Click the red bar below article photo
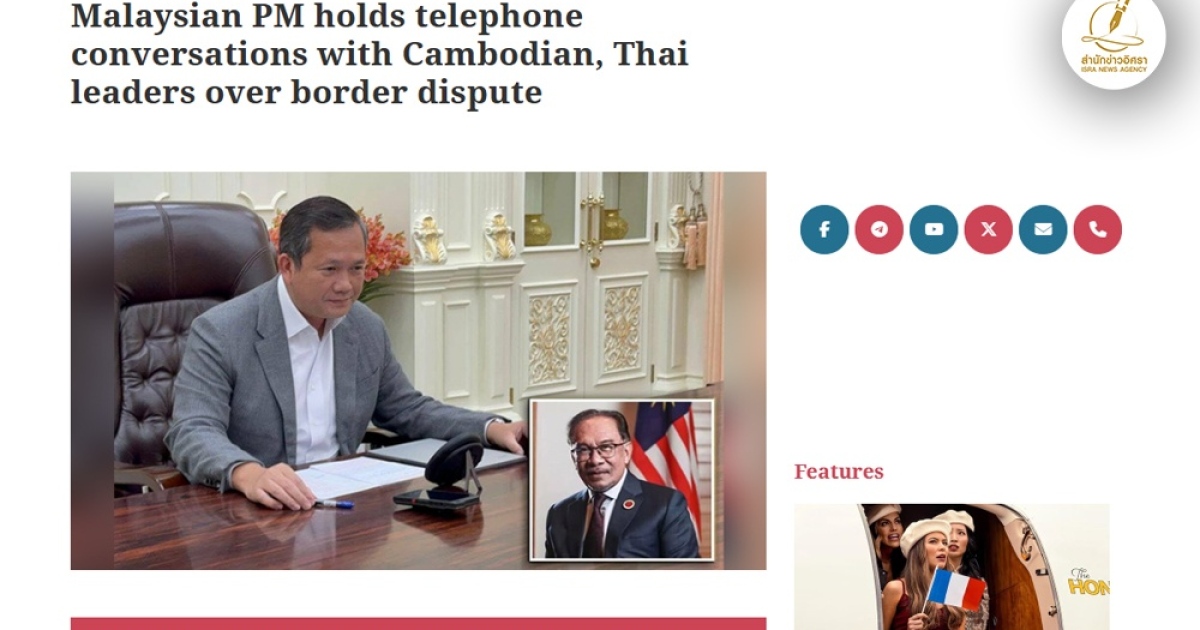This screenshot has height=630, width=1200. (x=418, y=623)
